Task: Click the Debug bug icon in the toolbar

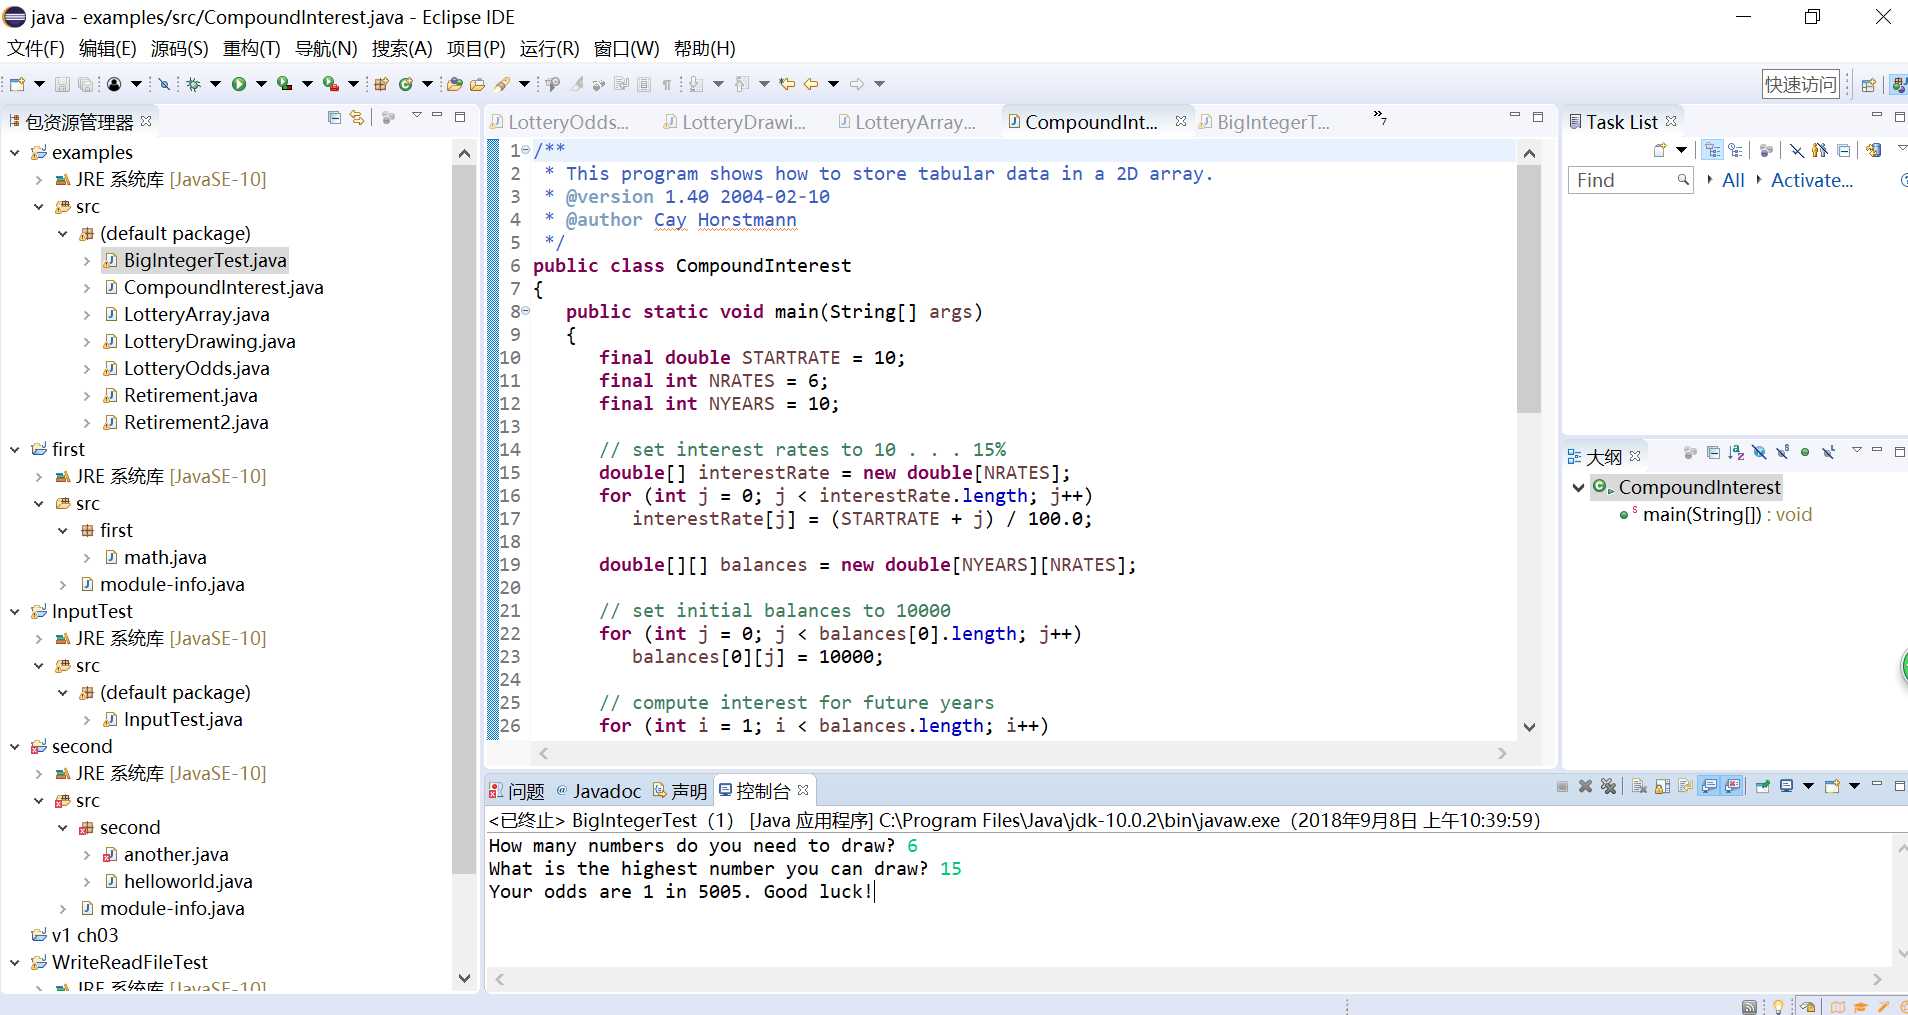Action: 194,84
